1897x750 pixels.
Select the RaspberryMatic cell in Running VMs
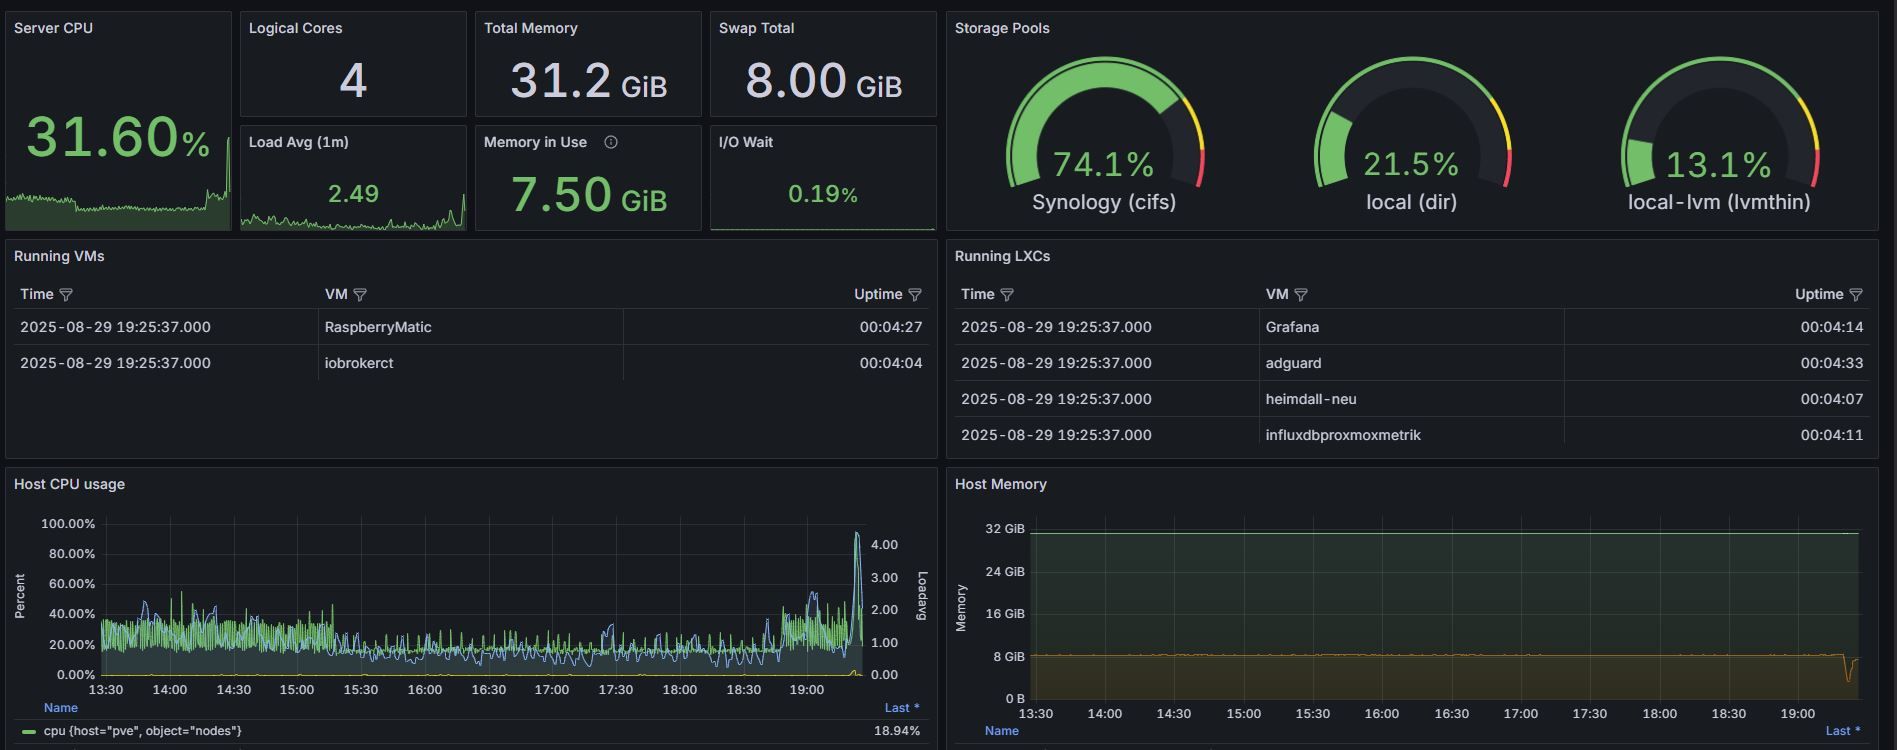click(x=378, y=327)
